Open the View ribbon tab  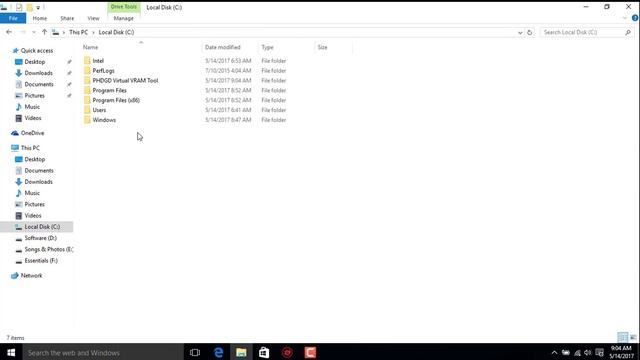(x=93, y=18)
